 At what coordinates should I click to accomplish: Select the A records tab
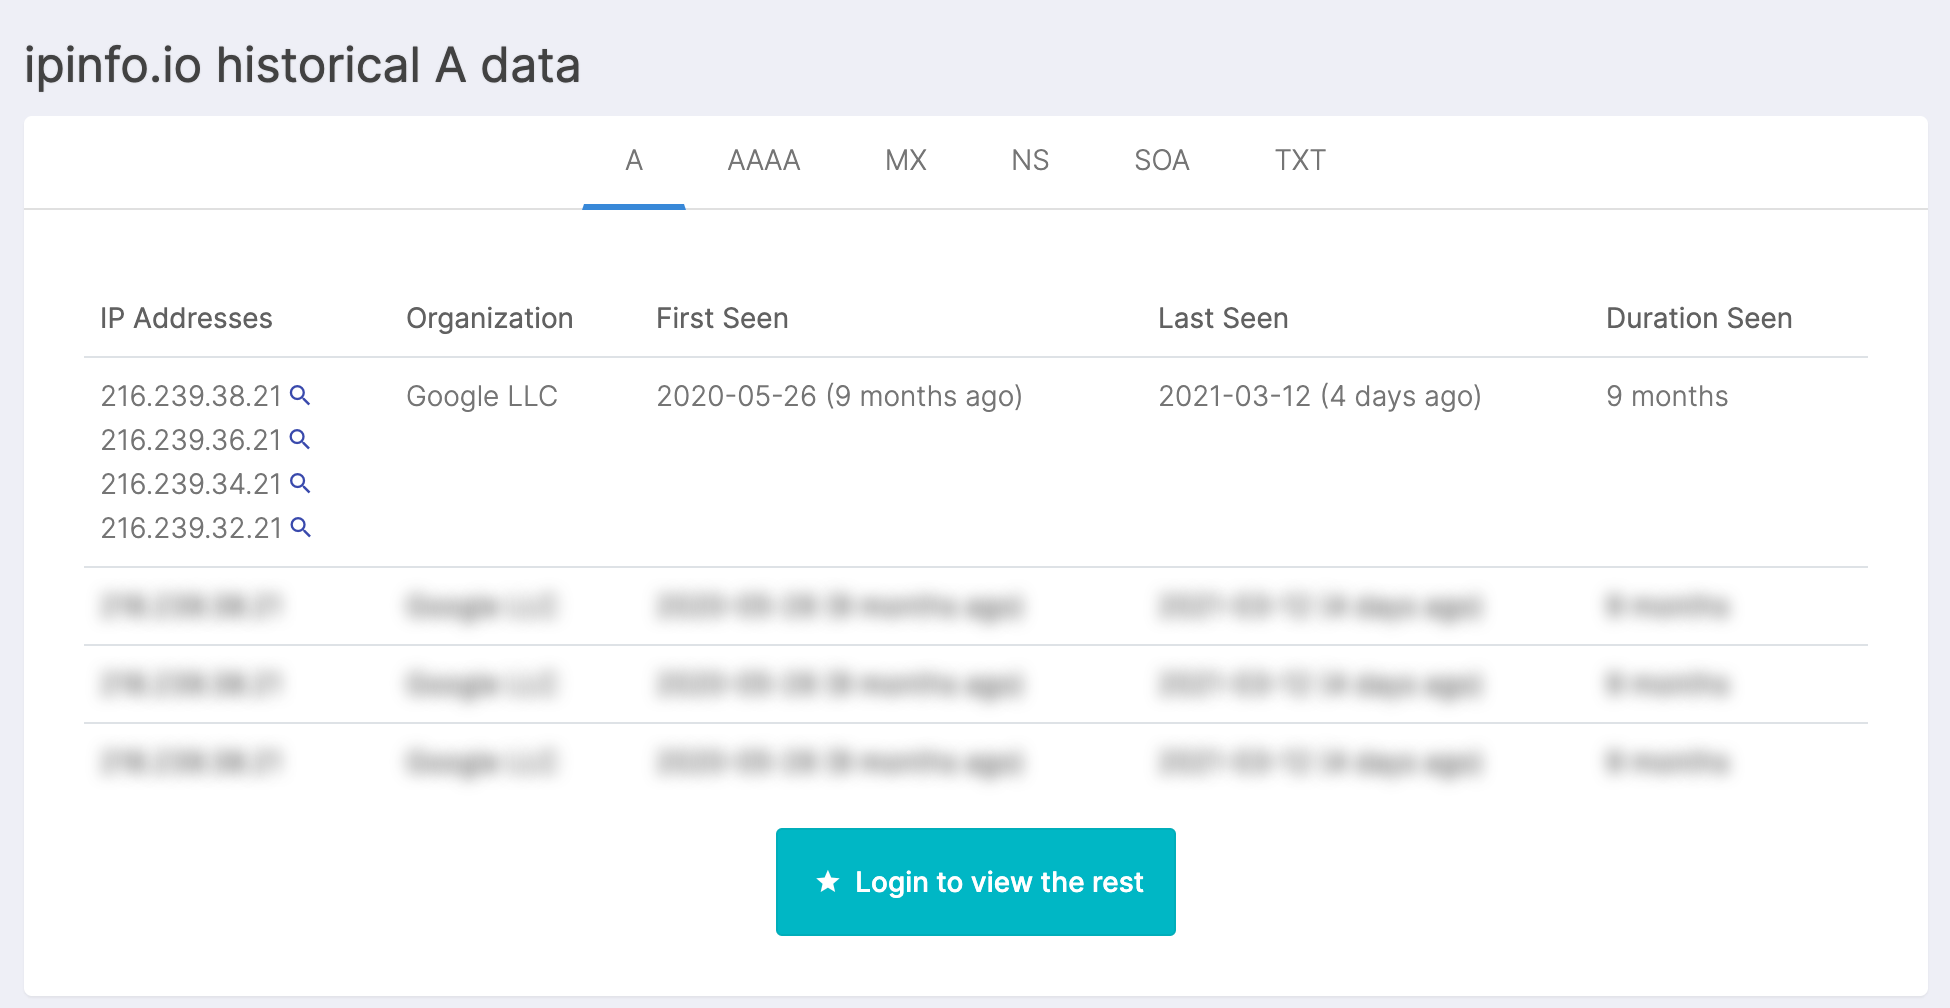click(634, 160)
